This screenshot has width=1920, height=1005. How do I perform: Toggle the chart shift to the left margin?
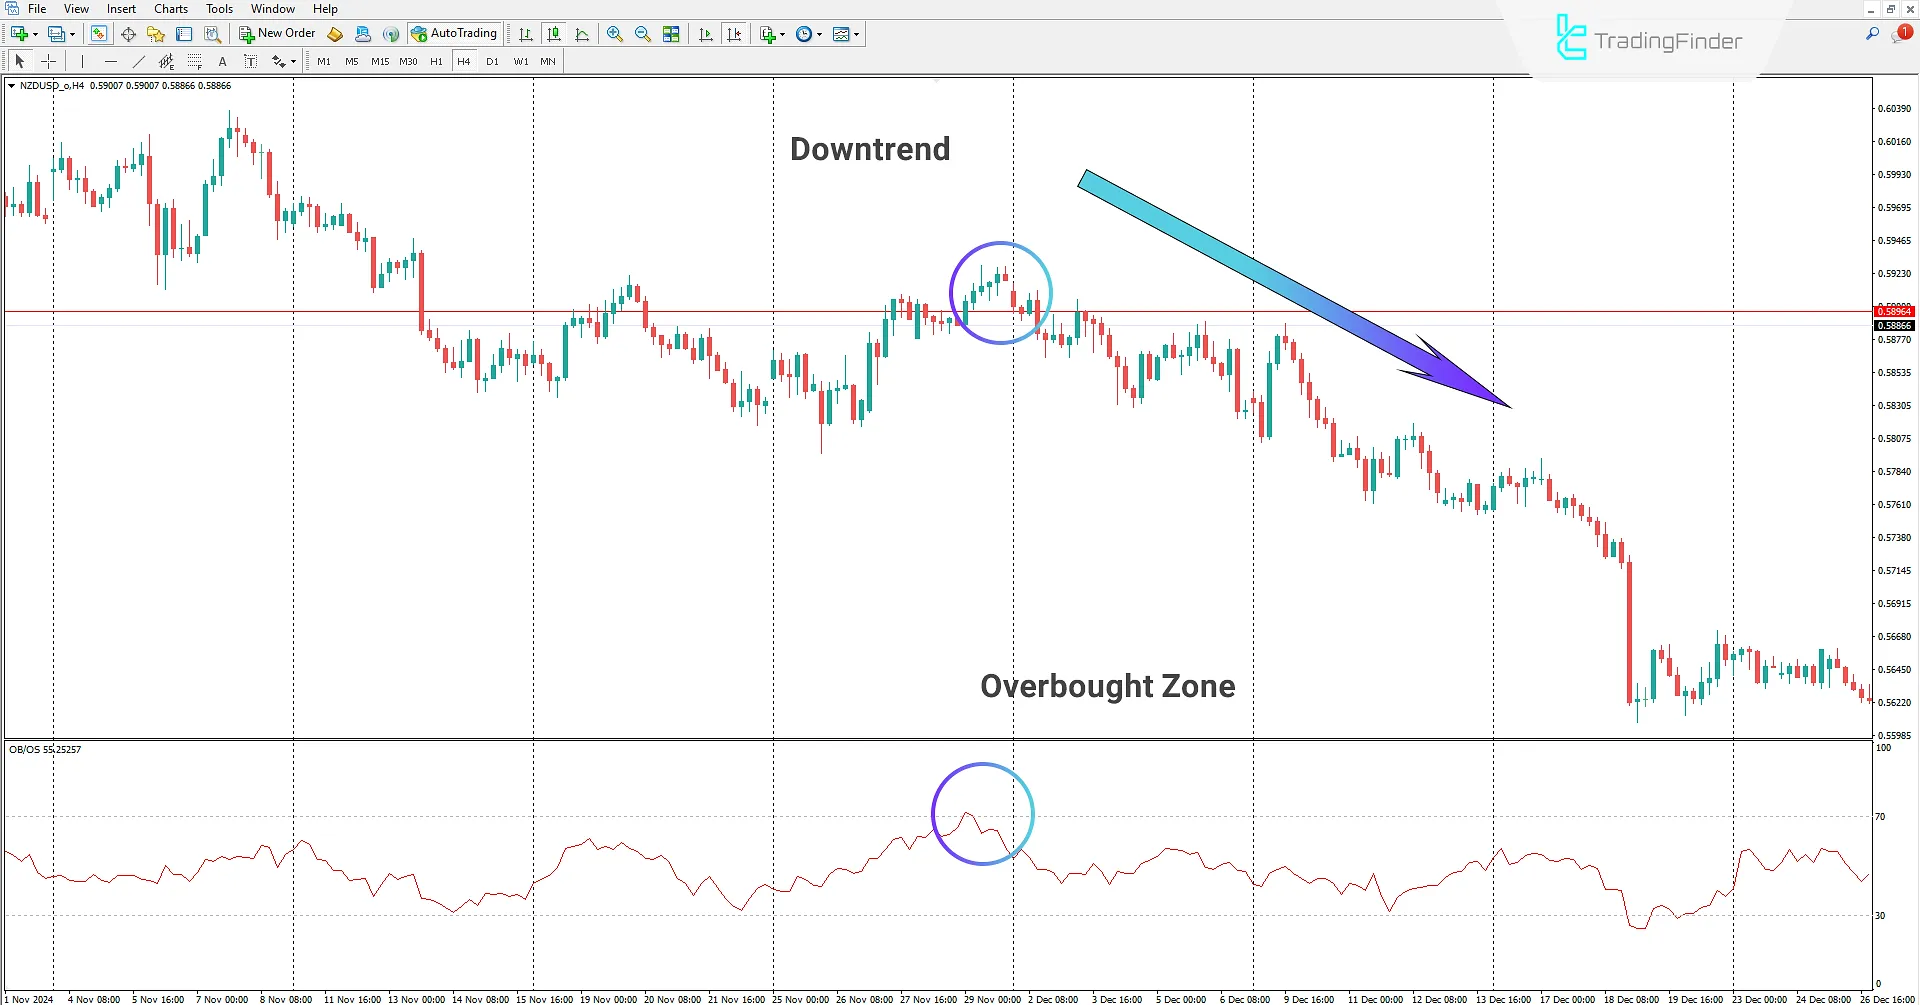[735, 33]
